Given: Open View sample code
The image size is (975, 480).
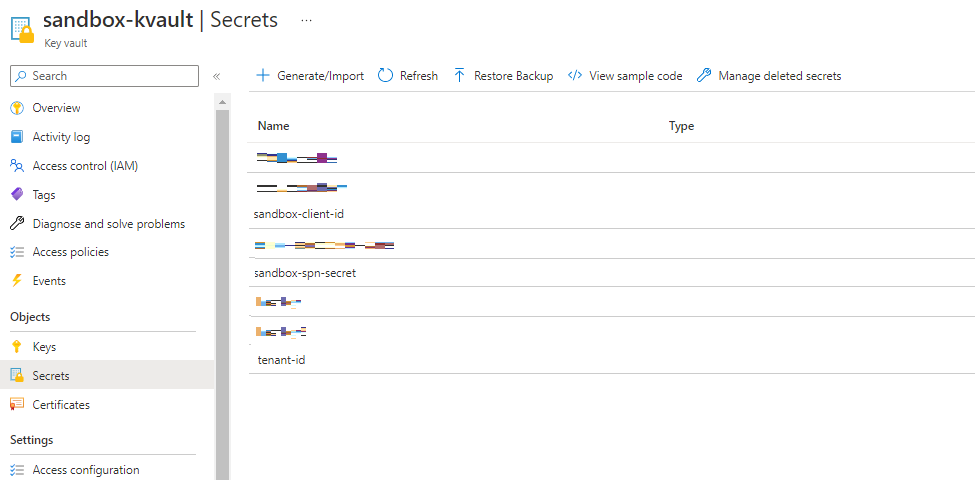Looking at the screenshot, I should [x=625, y=76].
